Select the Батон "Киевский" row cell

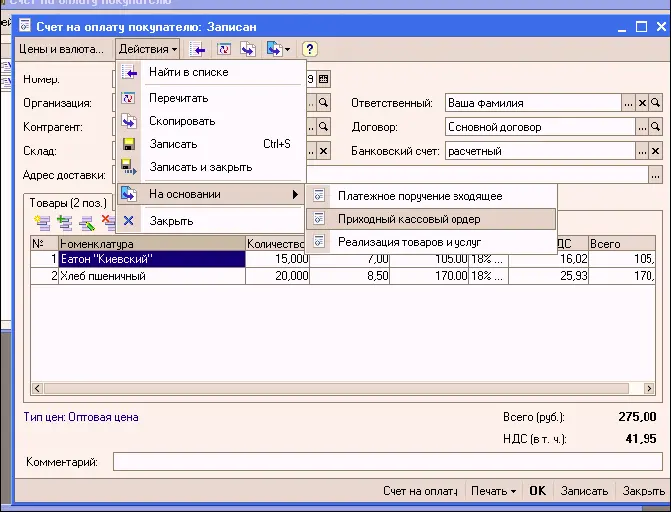pos(152,259)
